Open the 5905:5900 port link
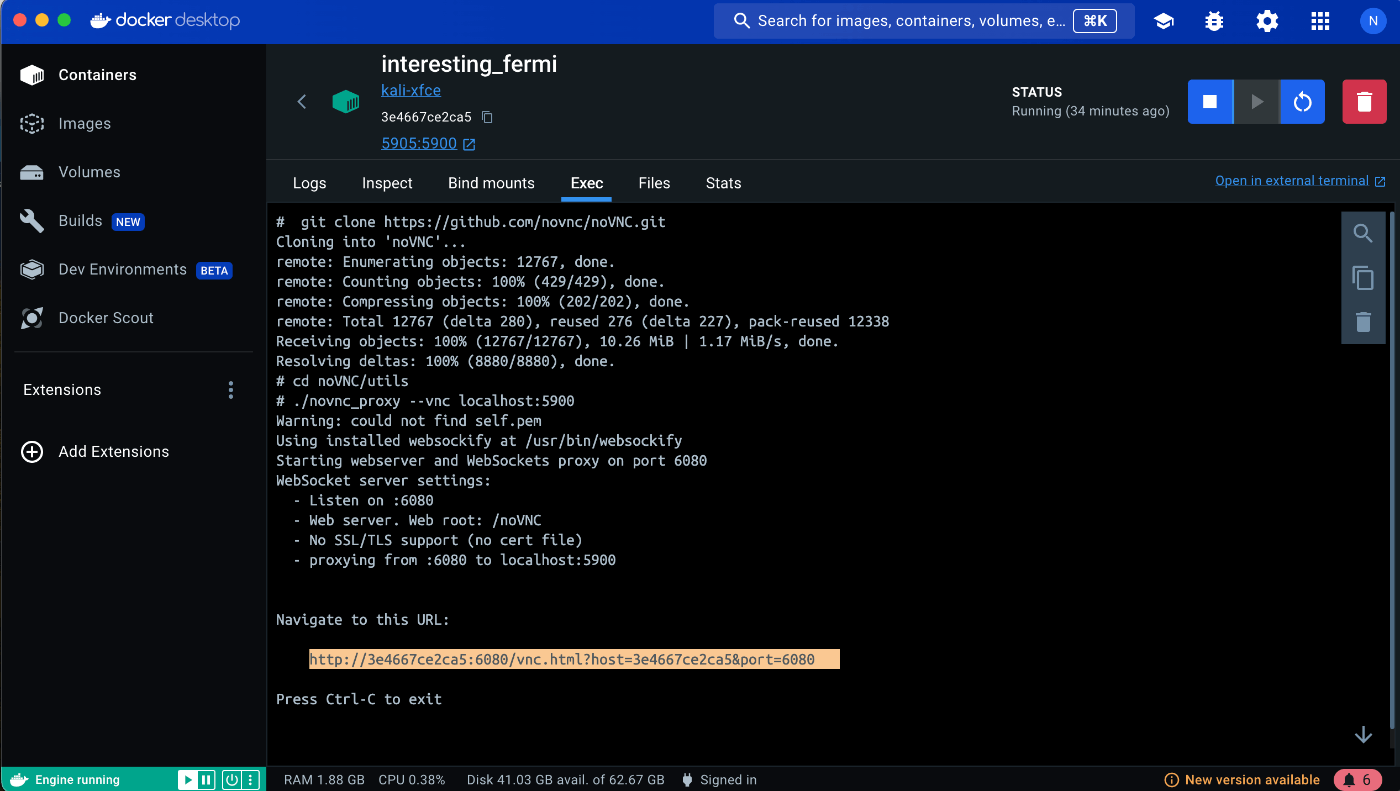Screen dimensions: 1400x791 coord(428,144)
